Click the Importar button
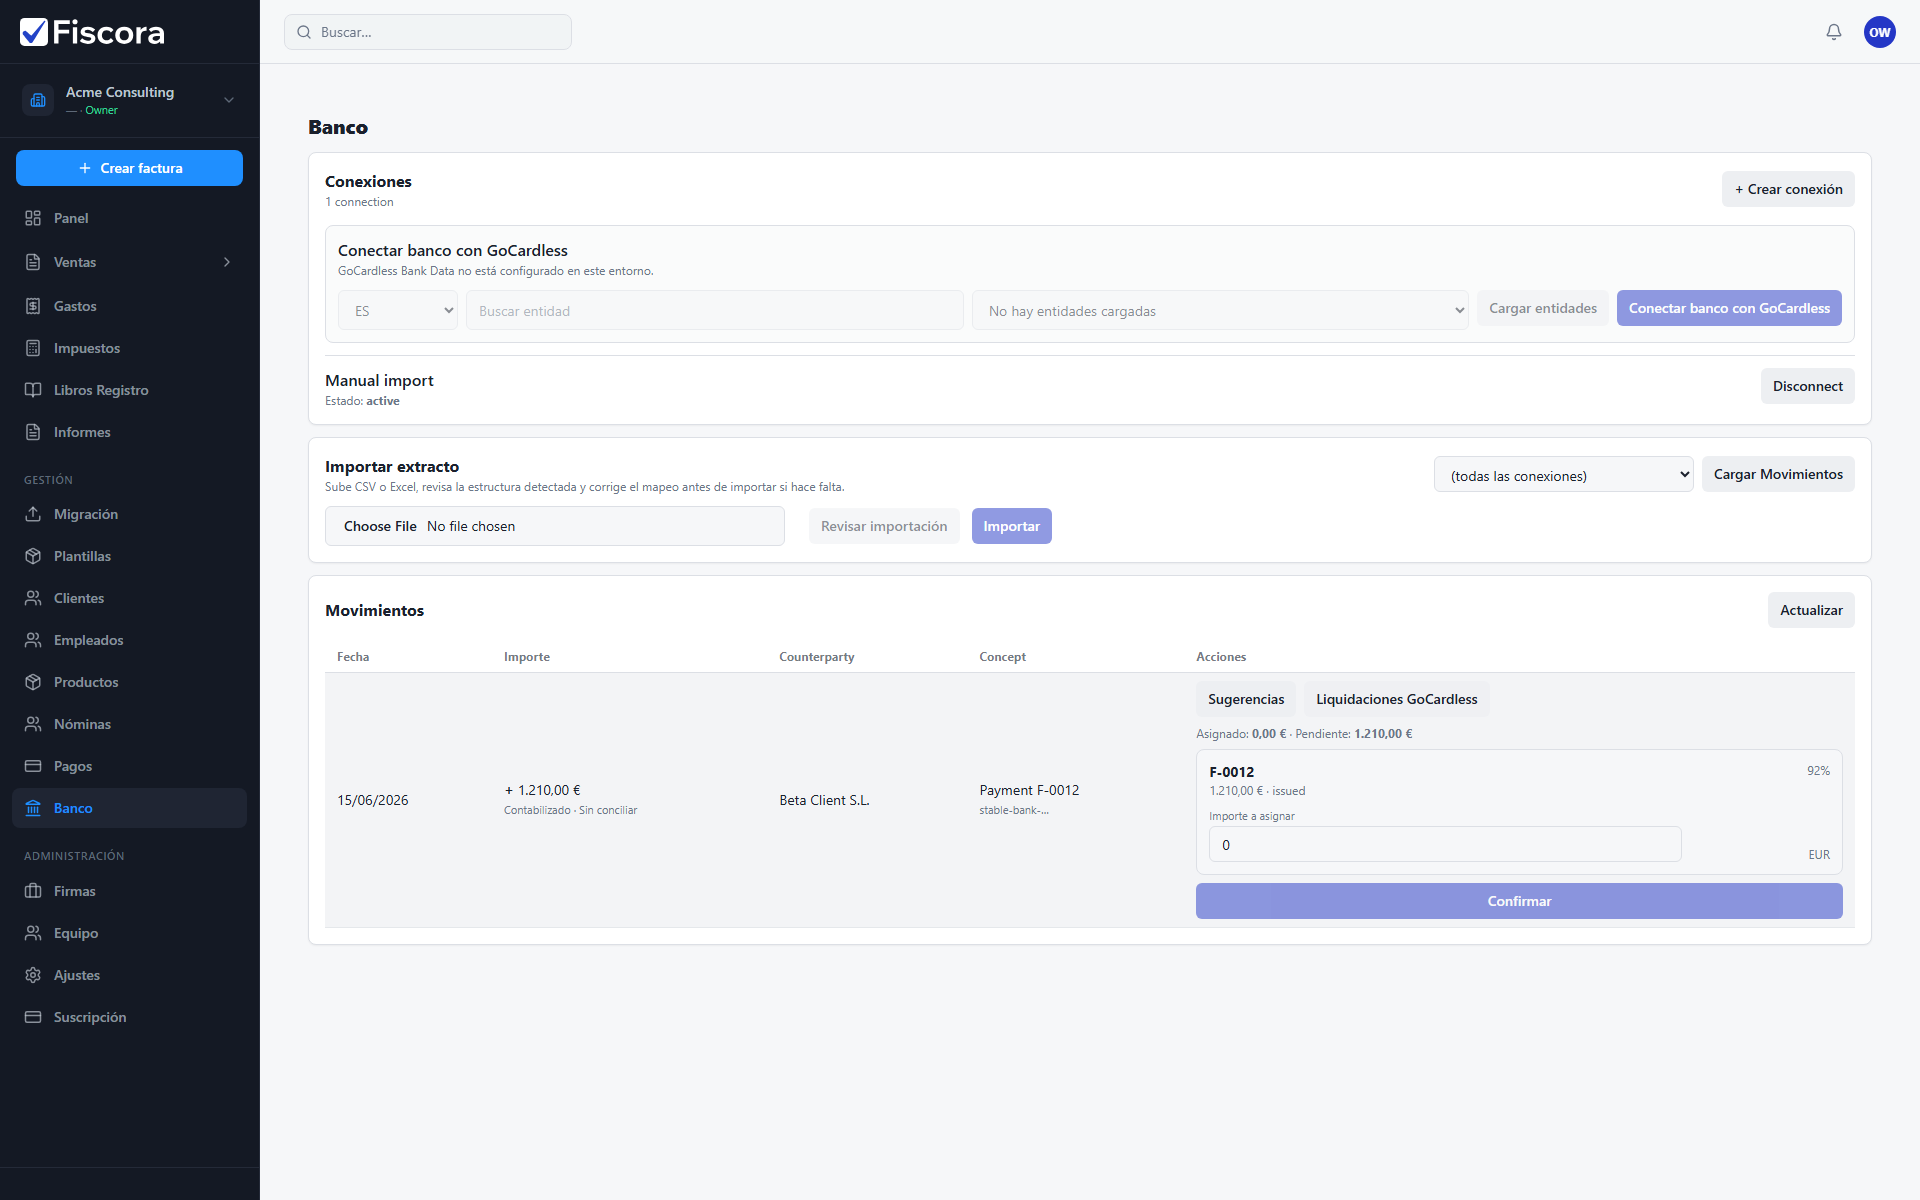The image size is (1920, 1200). pos(1011,526)
